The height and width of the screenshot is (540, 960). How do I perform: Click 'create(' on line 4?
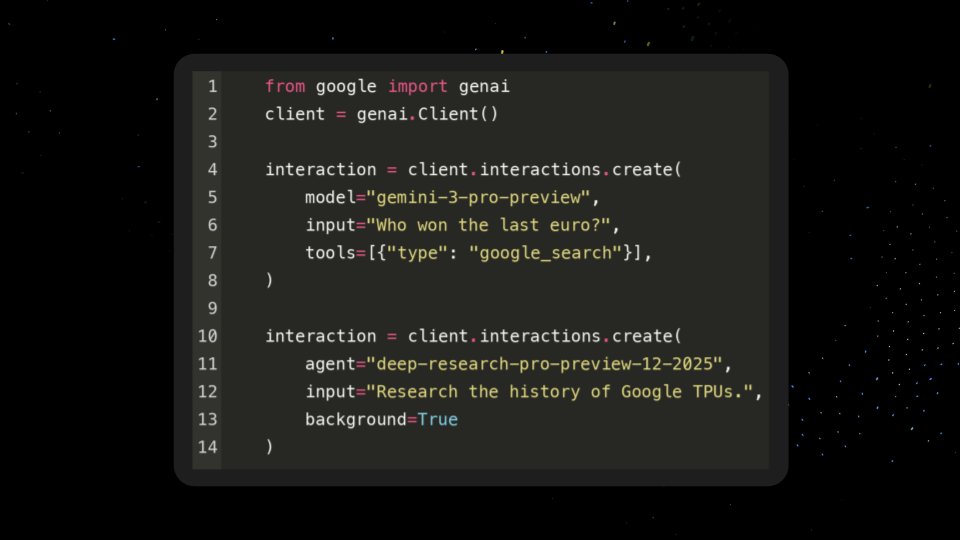tap(647, 170)
